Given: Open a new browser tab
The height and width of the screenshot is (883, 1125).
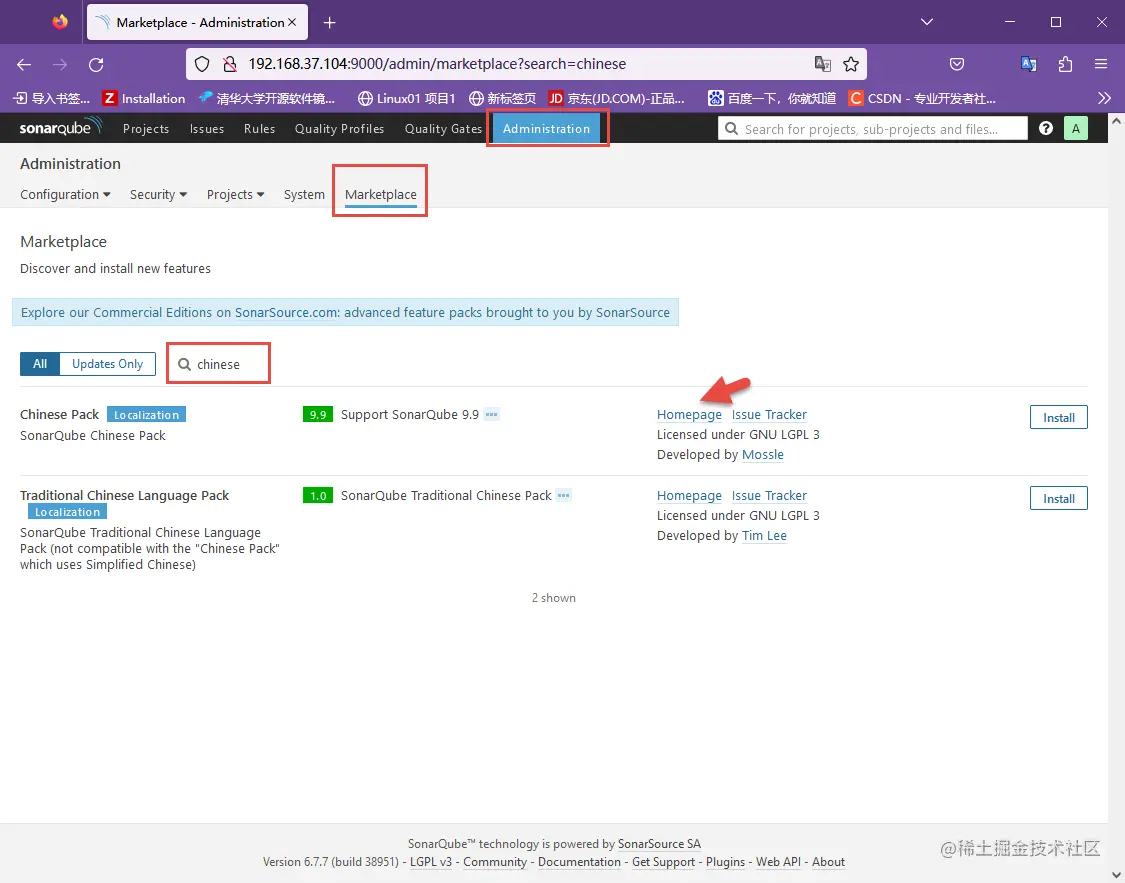Looking at the screenshot, I should point(329,23).
